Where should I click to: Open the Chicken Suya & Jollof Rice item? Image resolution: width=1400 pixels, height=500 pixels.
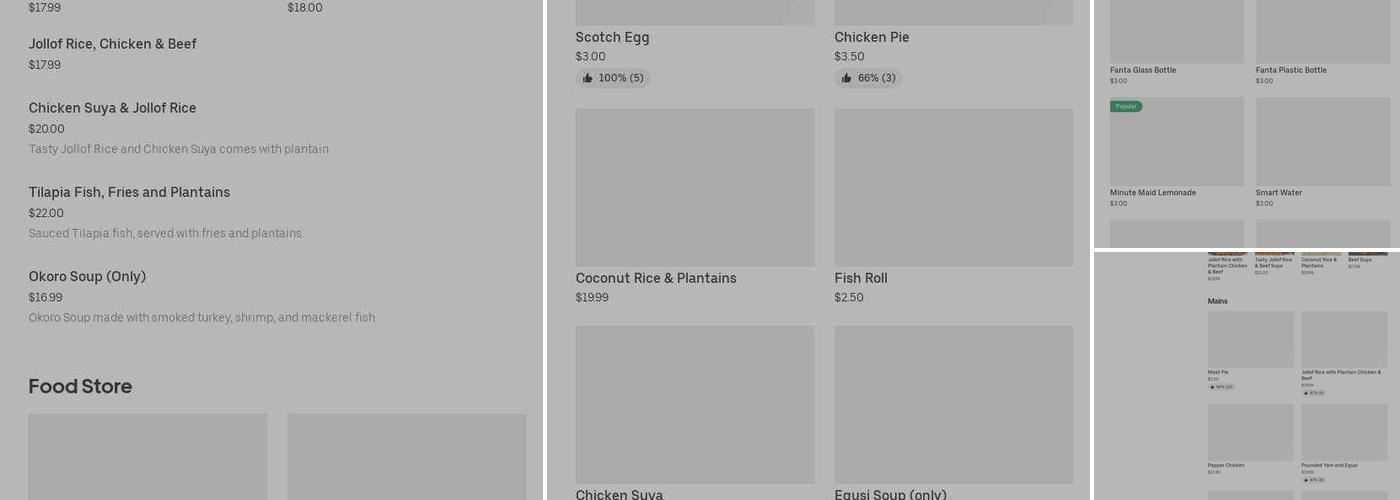(112, 108)
